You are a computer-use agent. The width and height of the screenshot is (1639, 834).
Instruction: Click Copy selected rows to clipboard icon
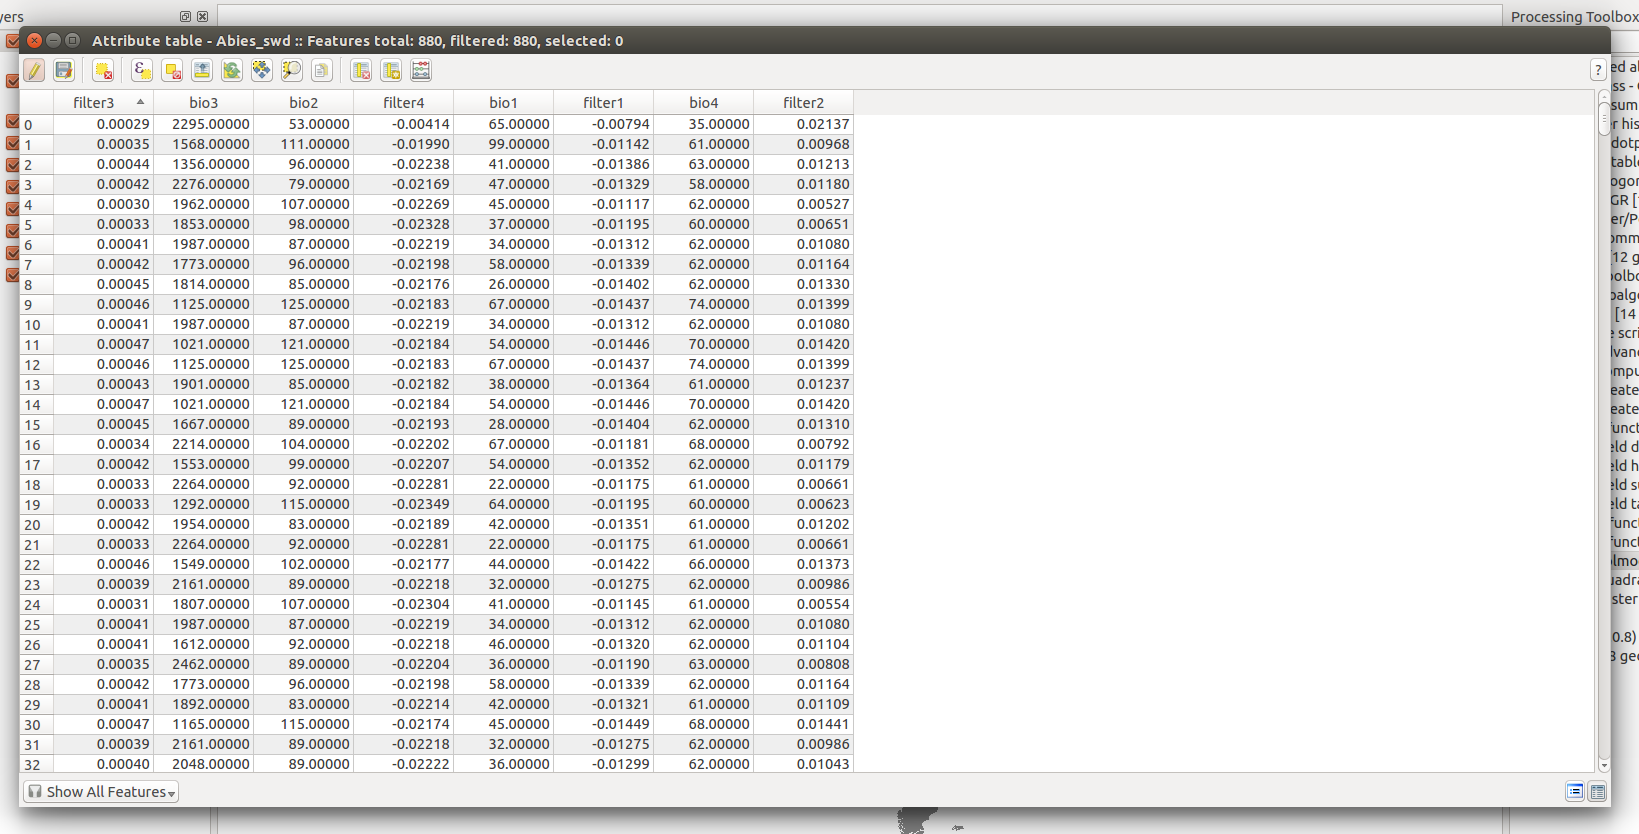pos(321,70)
